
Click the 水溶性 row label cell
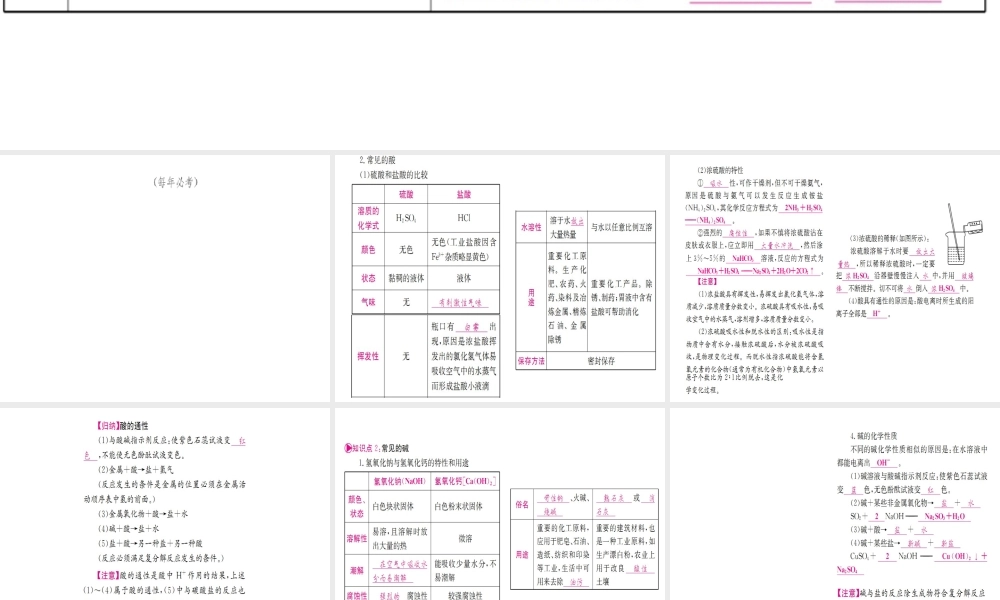click(x=530, y=228)
